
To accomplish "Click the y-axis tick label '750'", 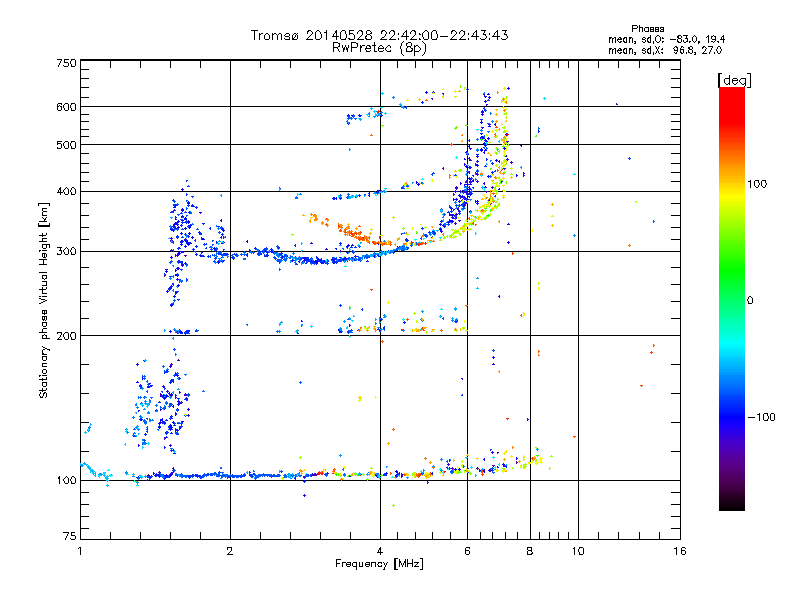I will coord(67,63).
